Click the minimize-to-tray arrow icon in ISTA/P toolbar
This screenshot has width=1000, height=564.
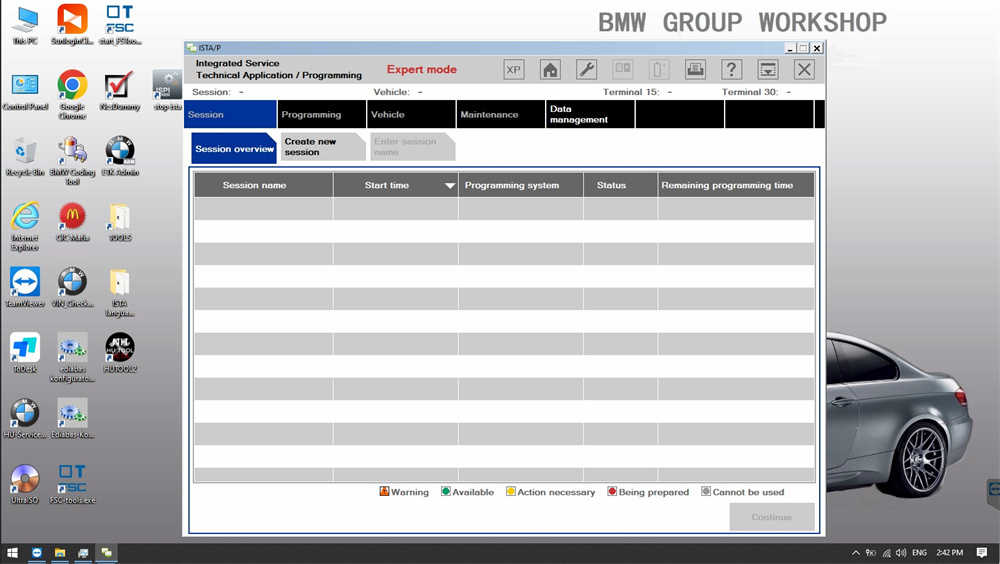click(768, 70)
